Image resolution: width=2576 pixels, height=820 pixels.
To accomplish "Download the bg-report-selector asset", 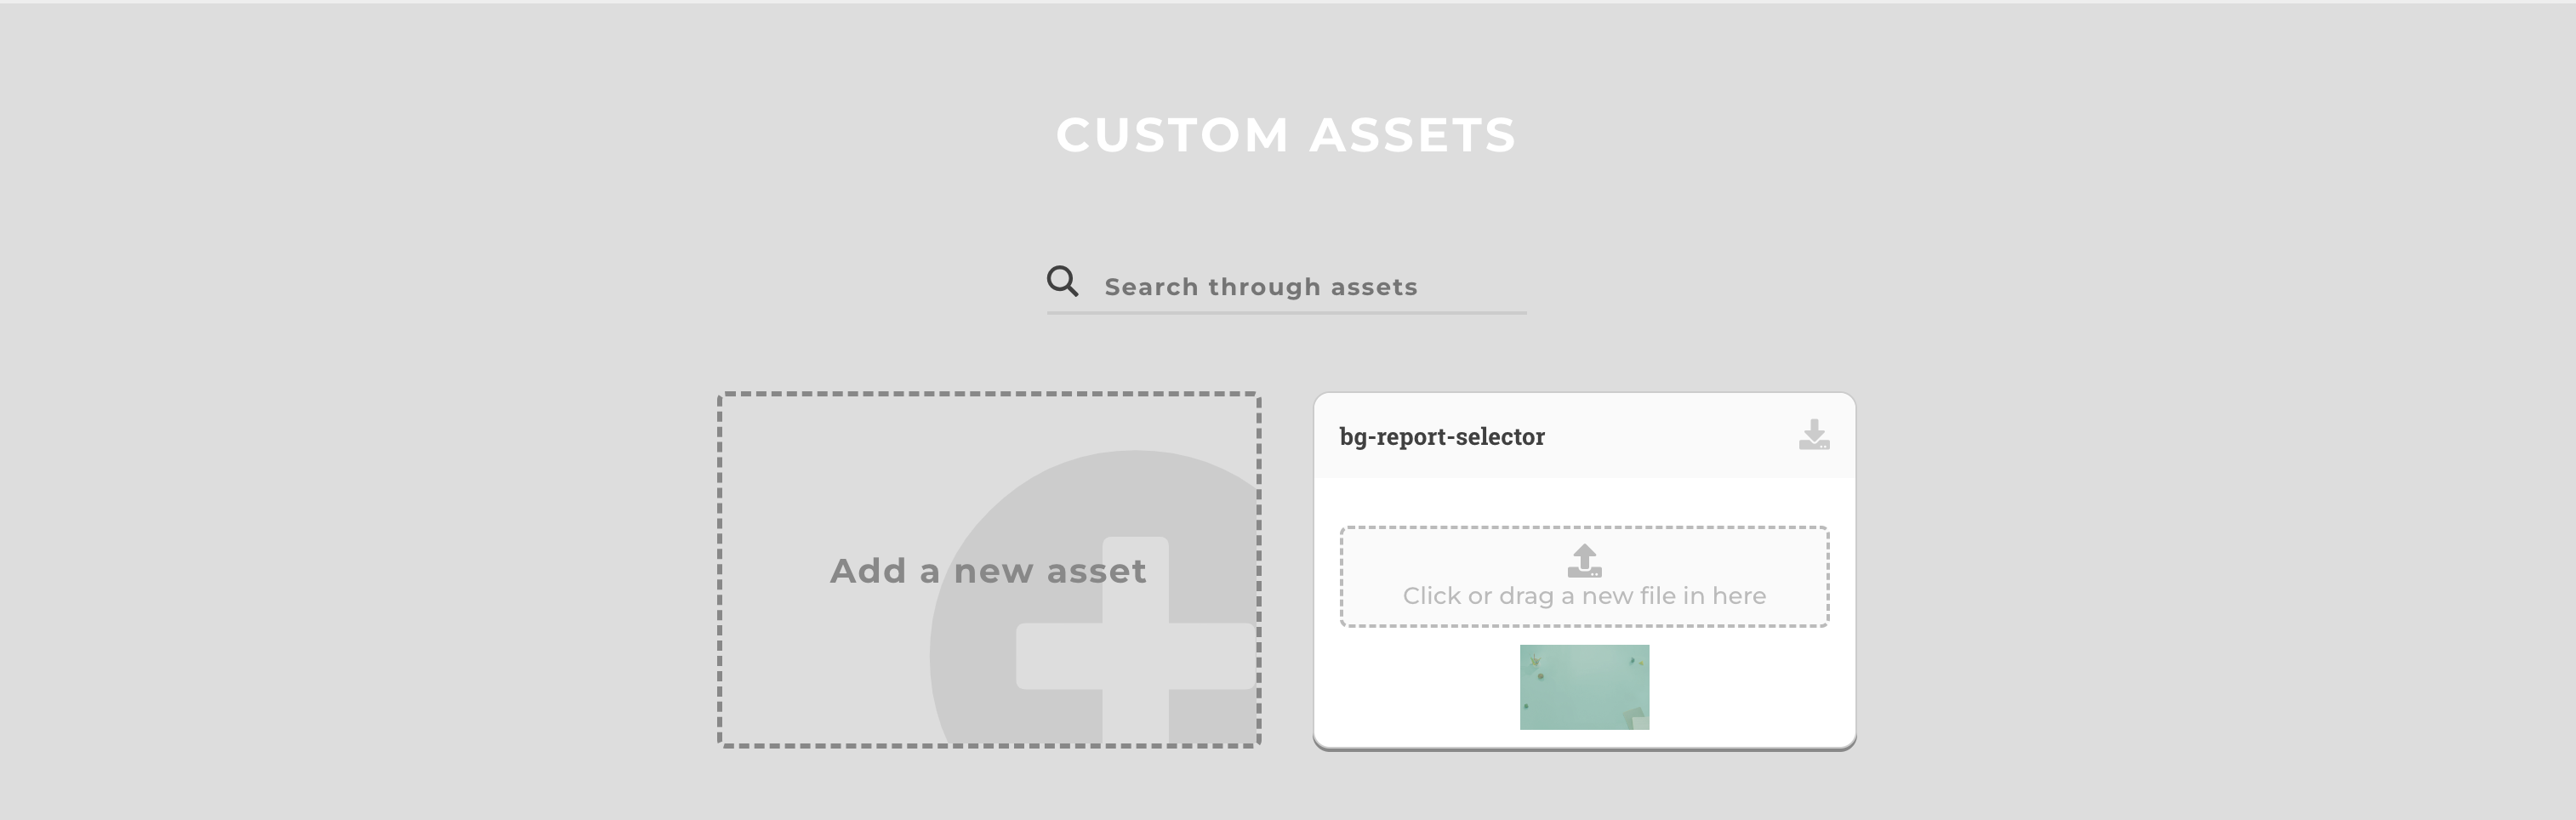I will (x=1813, y=435).
